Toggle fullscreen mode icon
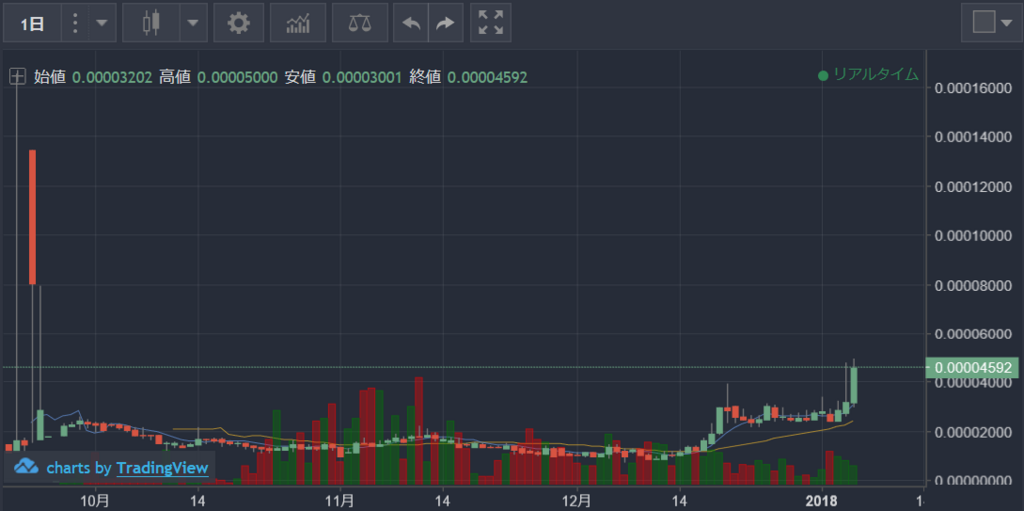The width and height of the screenshot is (1024, 511). point(490,23)
